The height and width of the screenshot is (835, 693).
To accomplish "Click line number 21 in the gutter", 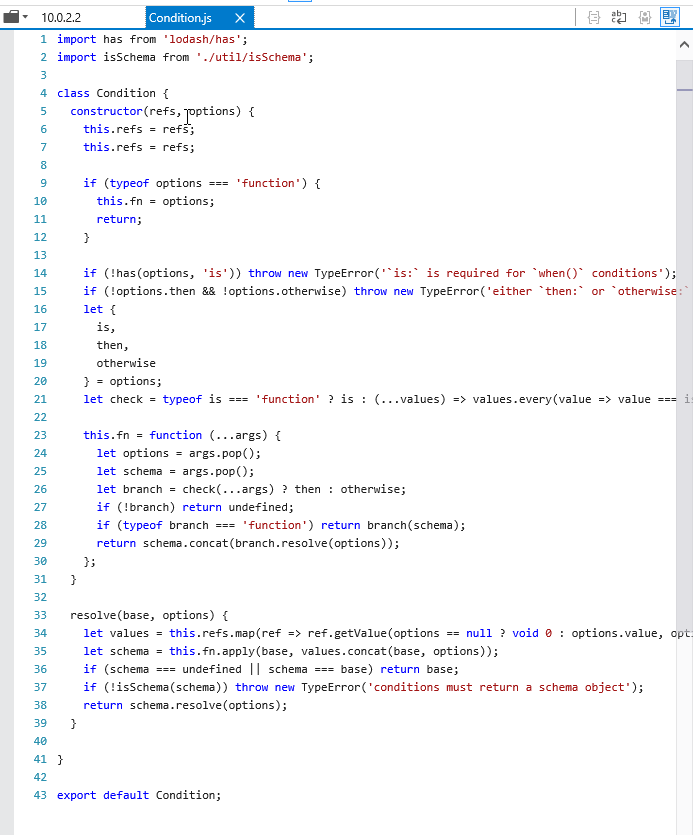I will point(40,399).
